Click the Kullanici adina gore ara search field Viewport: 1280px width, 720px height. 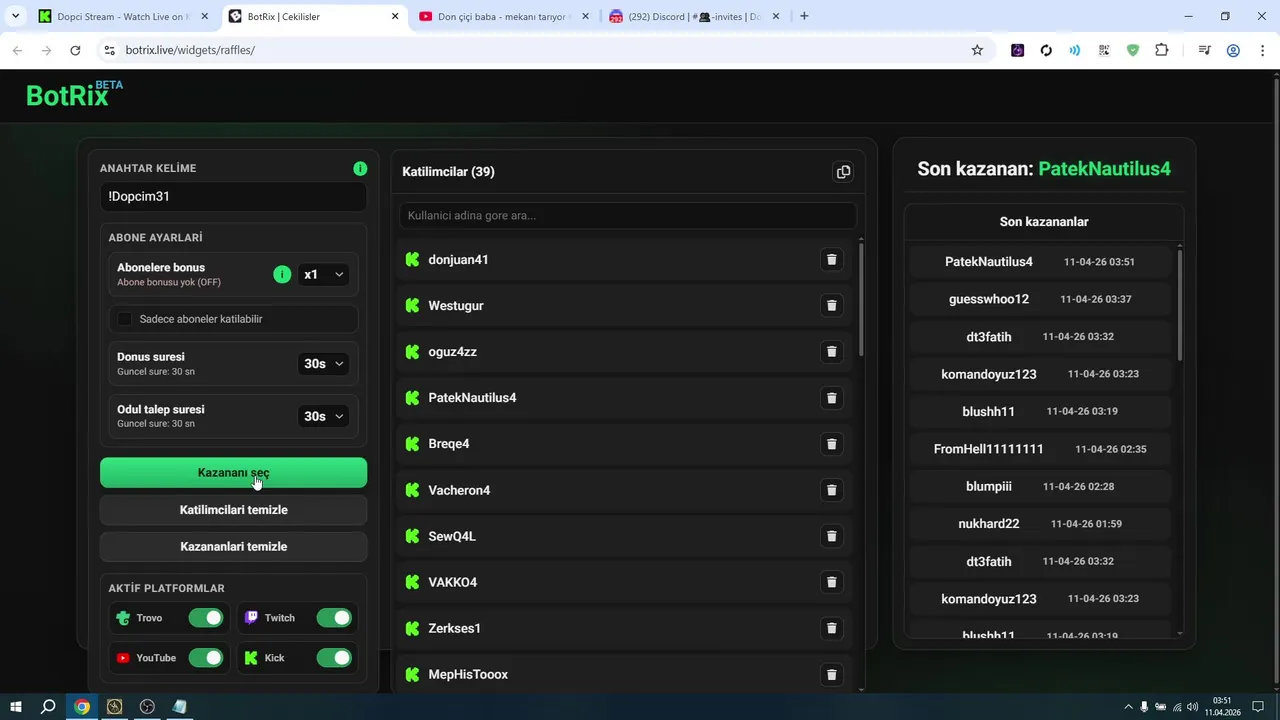[x=627, y=215]
